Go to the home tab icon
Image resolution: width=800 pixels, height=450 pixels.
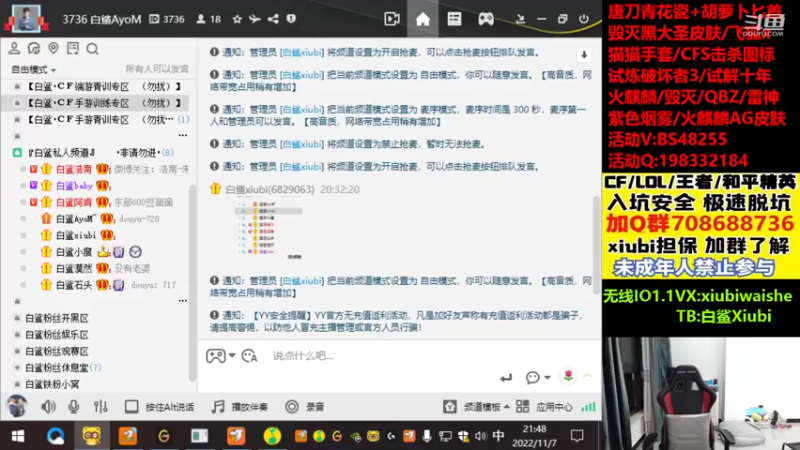tap(423, 19)
